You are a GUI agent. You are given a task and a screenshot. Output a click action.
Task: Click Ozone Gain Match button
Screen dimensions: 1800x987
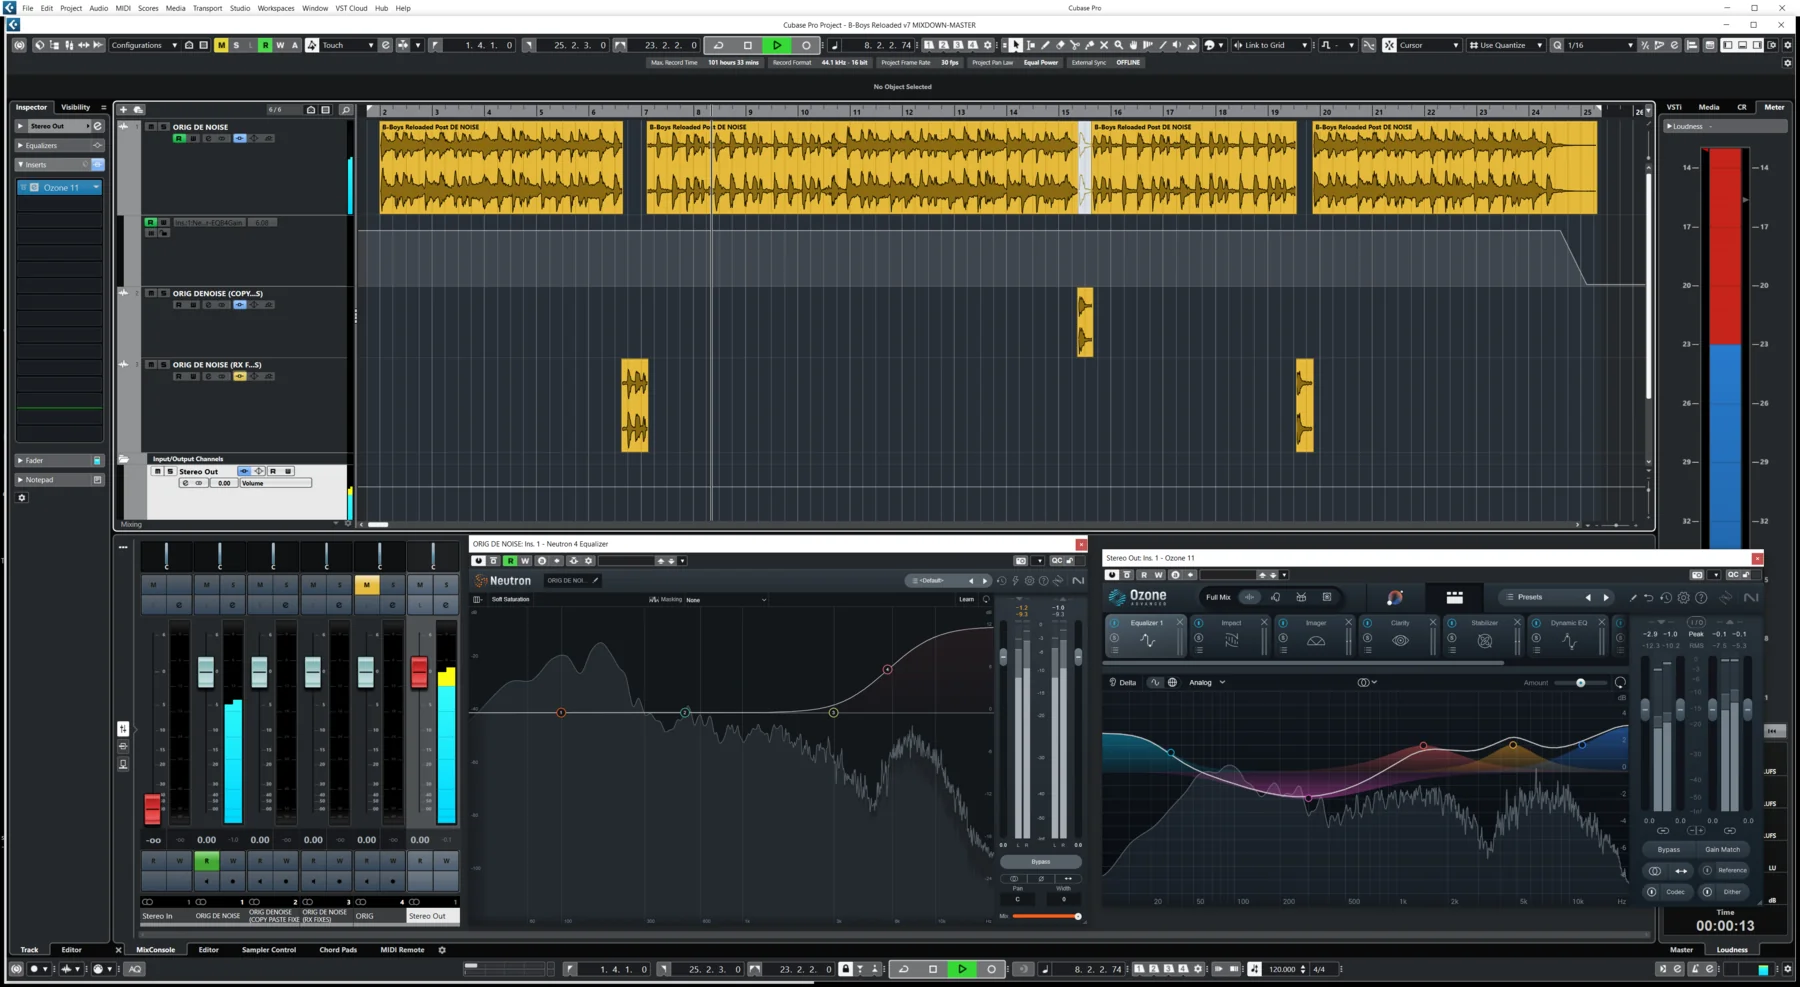(x=1723, y=849)
